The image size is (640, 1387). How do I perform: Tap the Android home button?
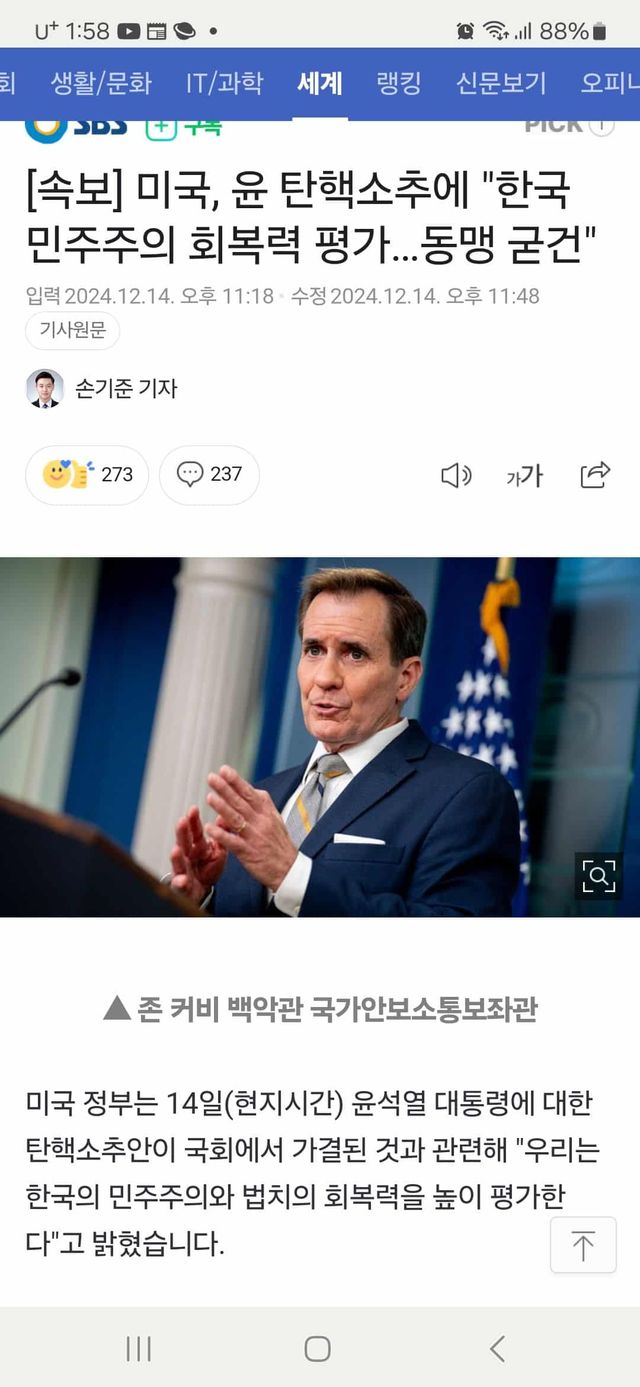pos(318,1348)
